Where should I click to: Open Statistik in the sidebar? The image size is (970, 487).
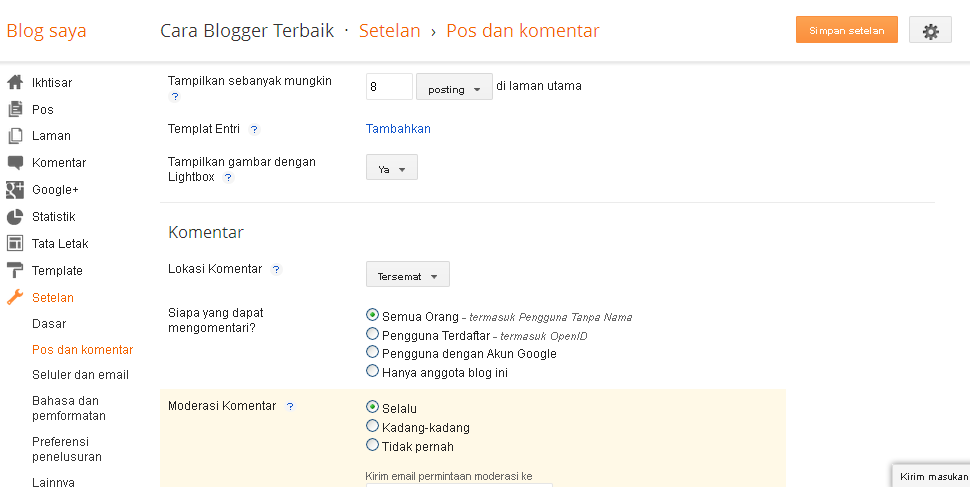point(54,217)
